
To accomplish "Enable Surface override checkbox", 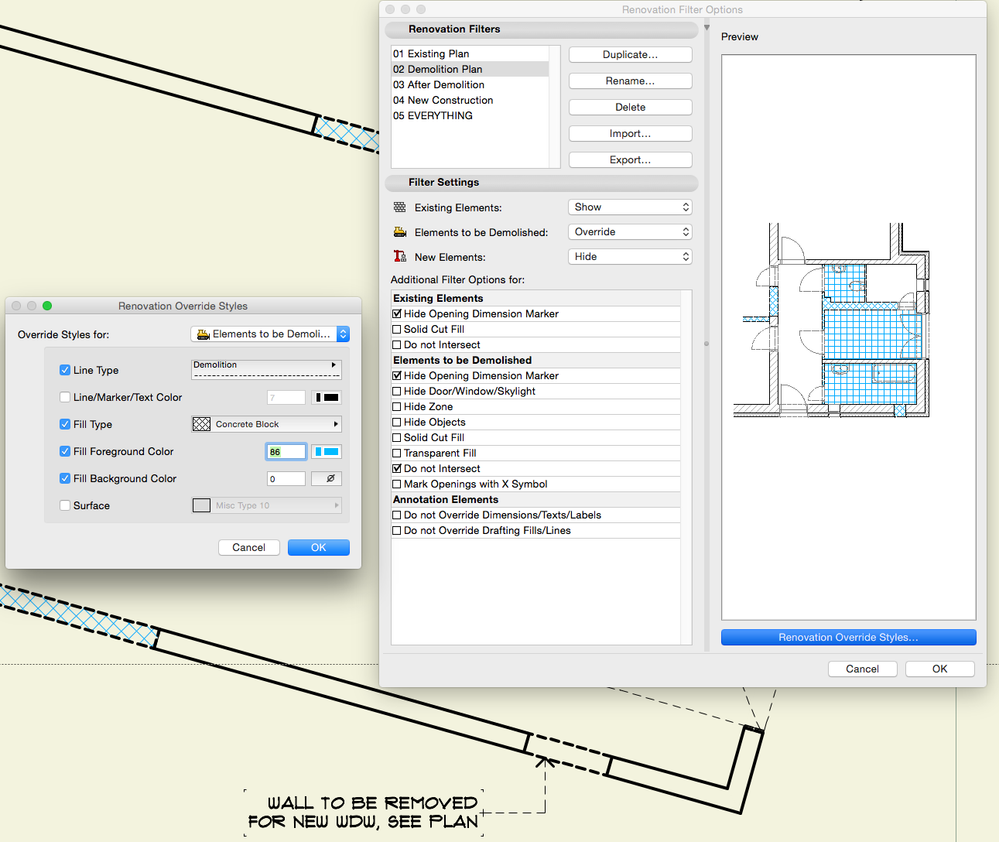I will [65, 505].
